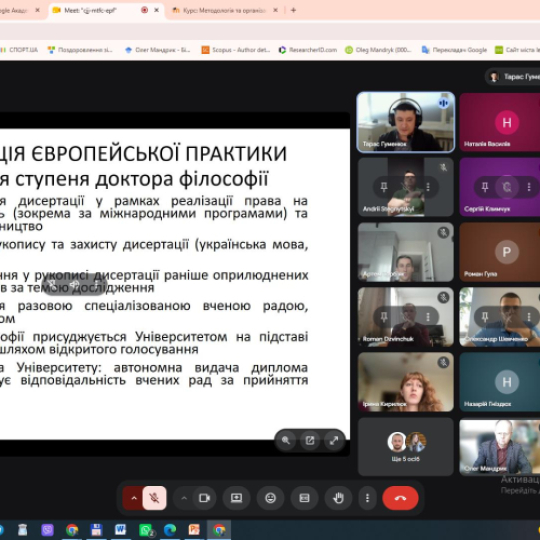Click speaking indicator on Тарас Гуменюк's tile
The image size is (540, 540).
pos(444,103)
